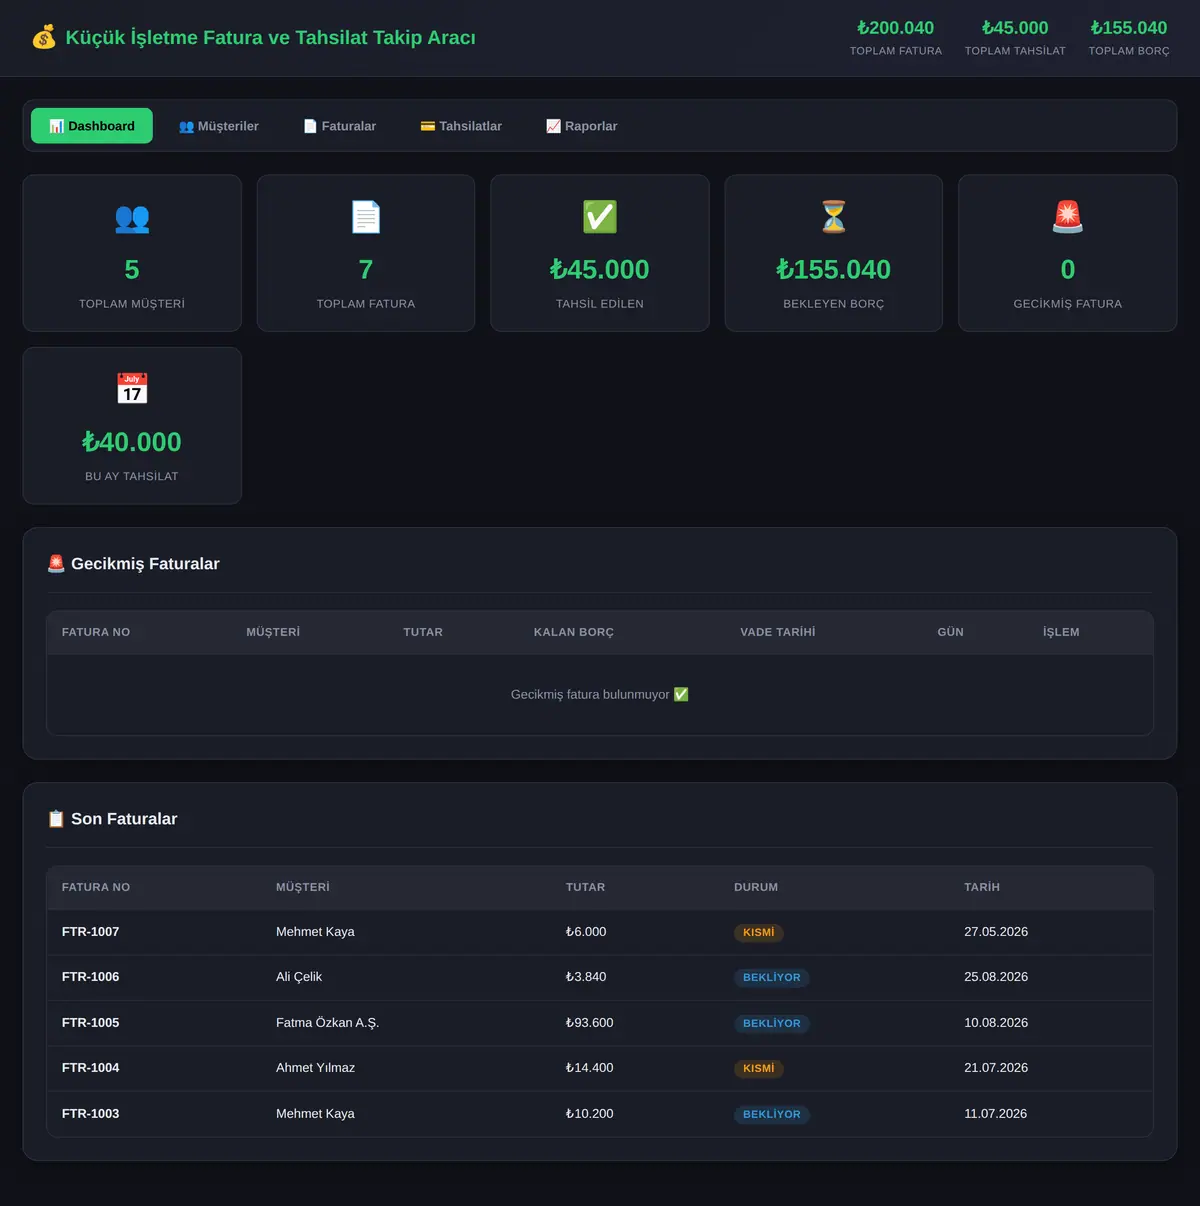Click the ₺14.400 amount cell

coord(590,1068)
